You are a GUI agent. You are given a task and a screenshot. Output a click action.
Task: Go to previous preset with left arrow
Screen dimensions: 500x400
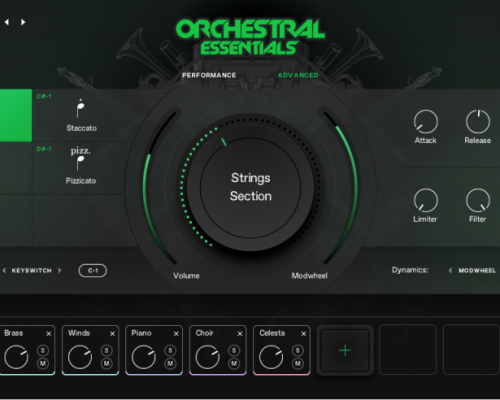click(x=7, y=22)
